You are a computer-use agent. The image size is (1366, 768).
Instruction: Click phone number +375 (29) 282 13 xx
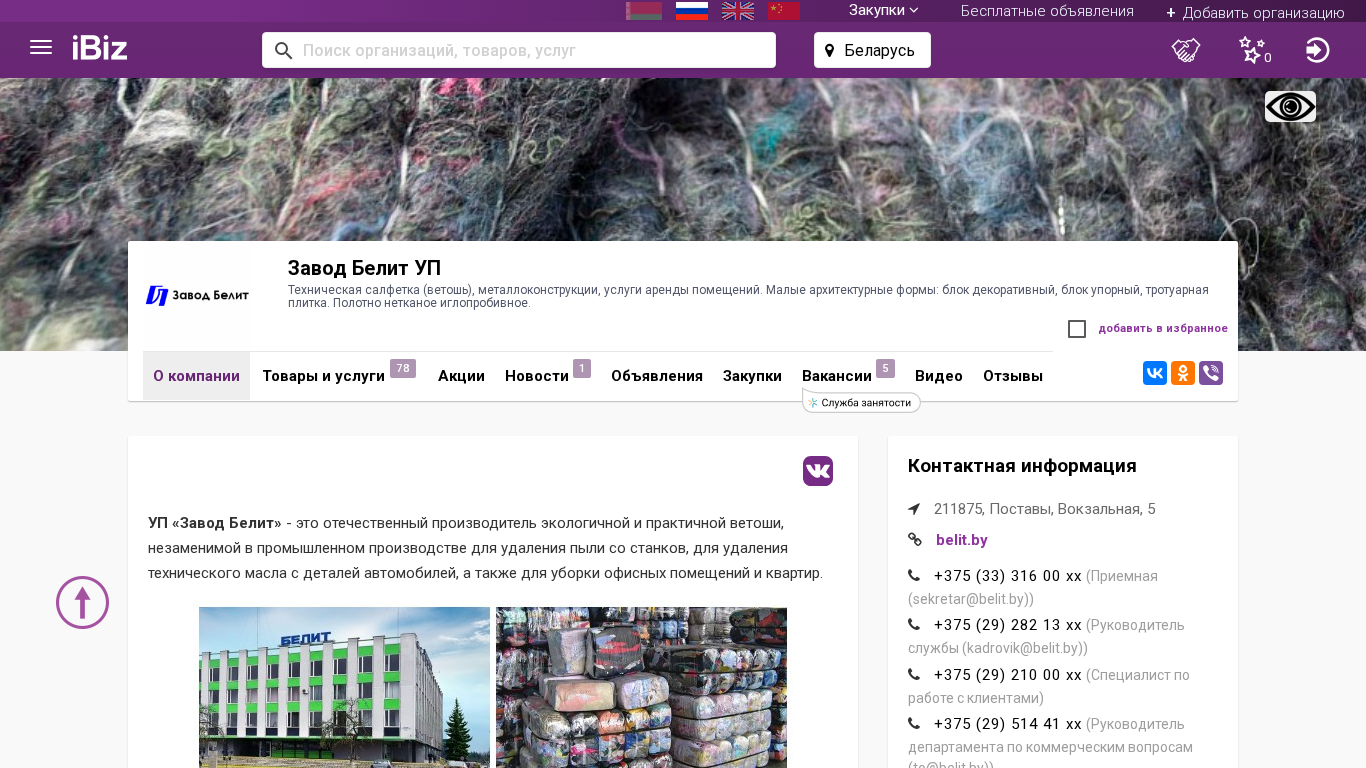[1008, 625]
